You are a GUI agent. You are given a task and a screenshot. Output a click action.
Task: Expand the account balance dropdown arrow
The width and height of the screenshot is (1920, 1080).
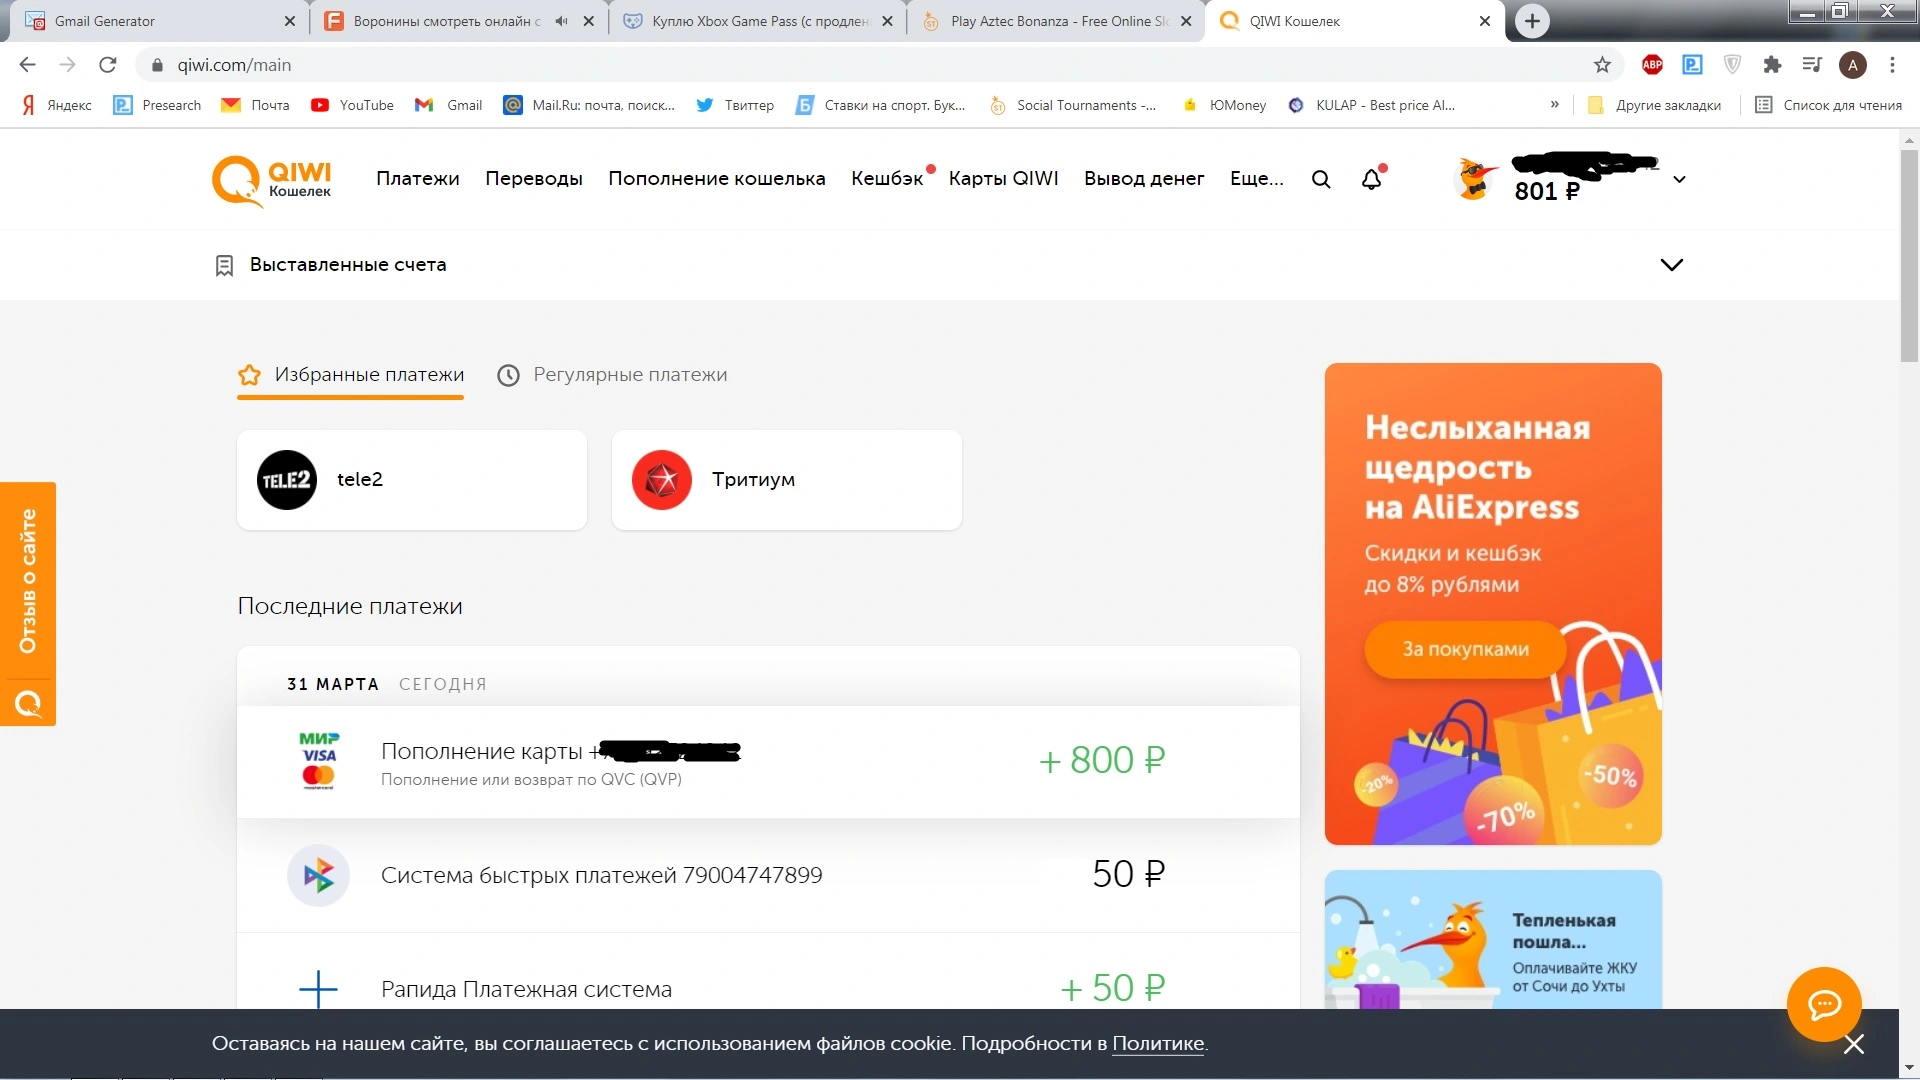tap(1680, 180)
